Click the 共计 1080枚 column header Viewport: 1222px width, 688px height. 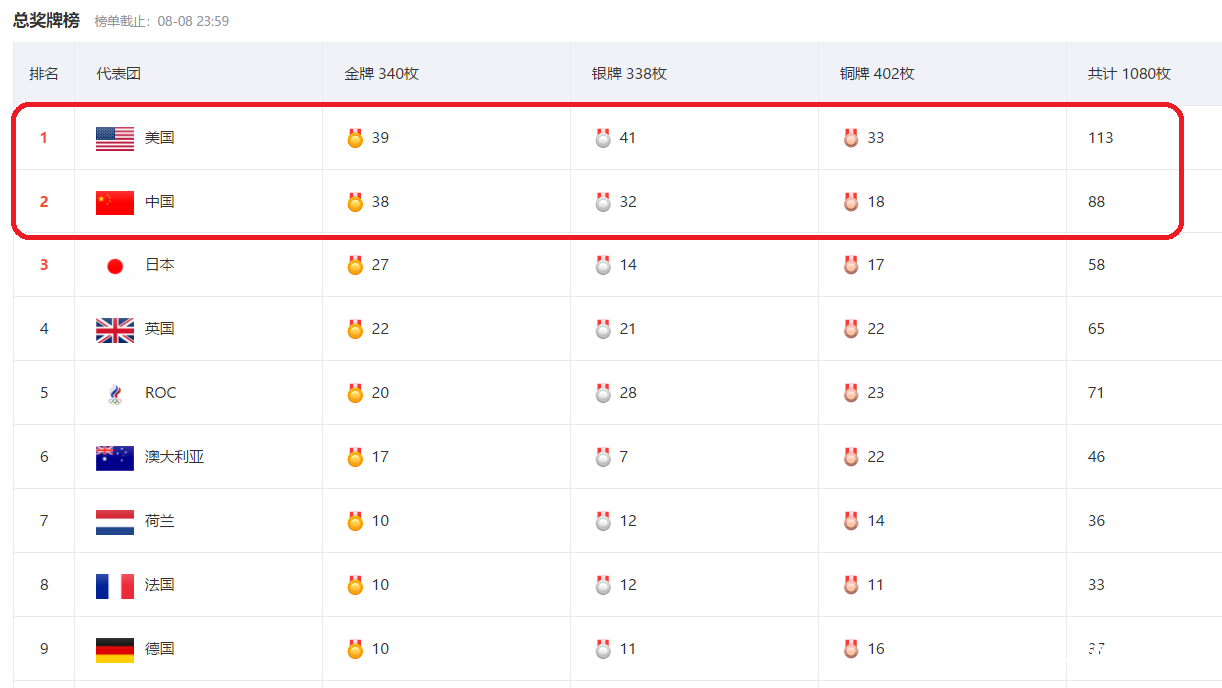pyautogui.click(x=1129, y=74)
